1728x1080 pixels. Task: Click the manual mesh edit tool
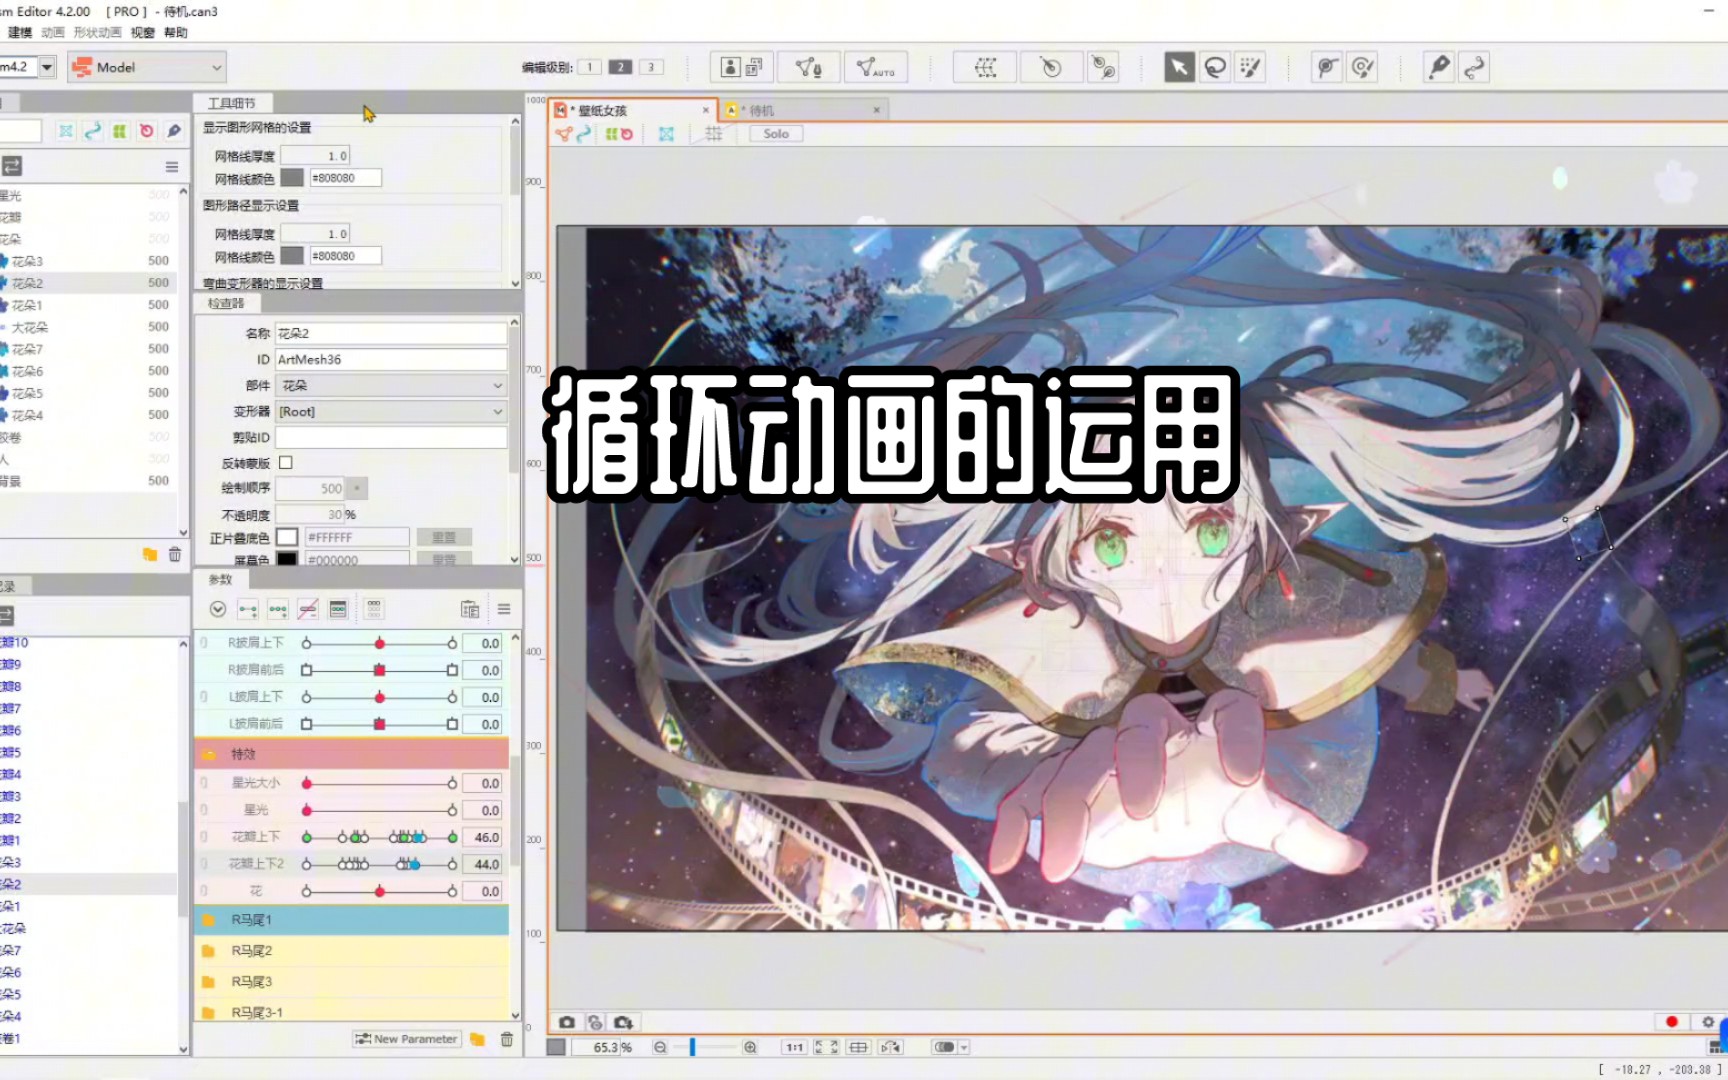click(808, 67)
